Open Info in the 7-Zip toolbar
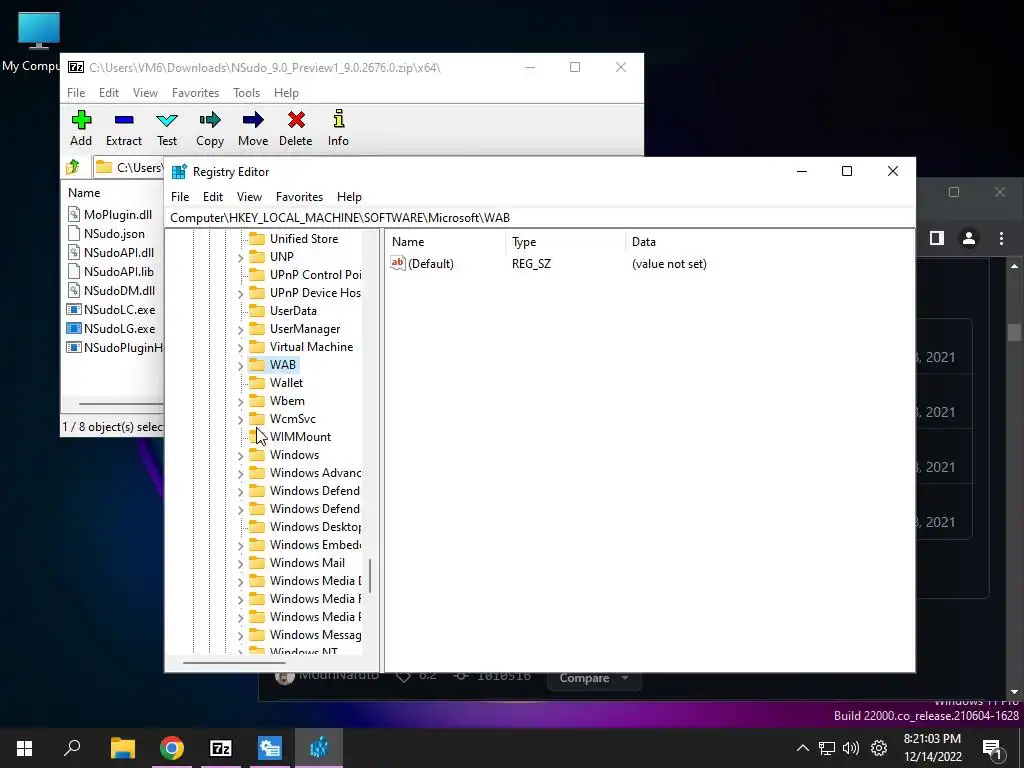The image size is (1024, 768). click(x=338, y=128)
